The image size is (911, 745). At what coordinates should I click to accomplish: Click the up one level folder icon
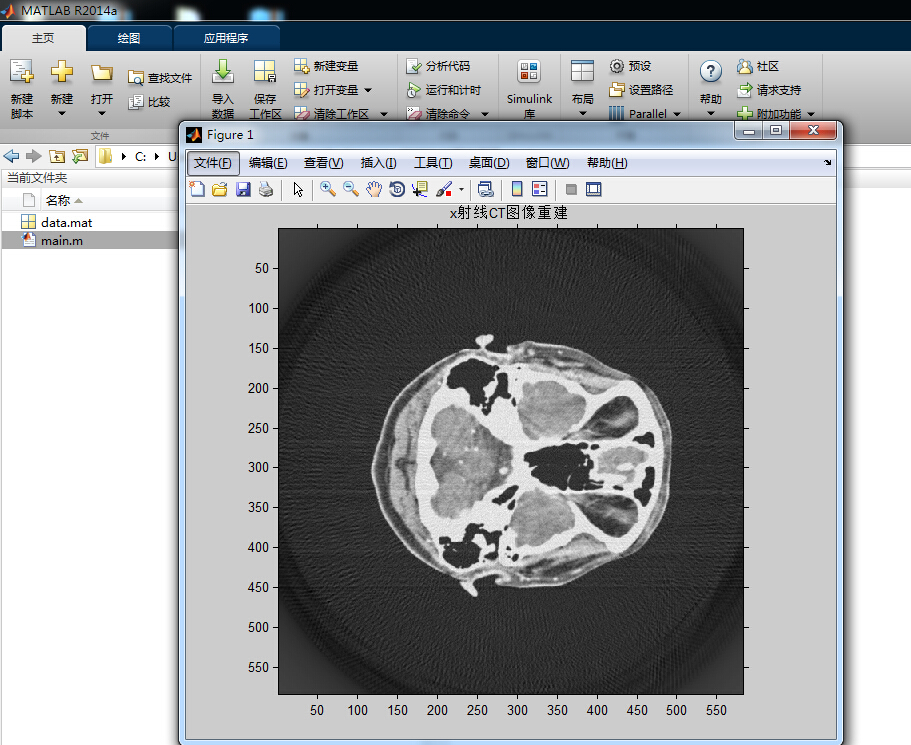point(57,156)
